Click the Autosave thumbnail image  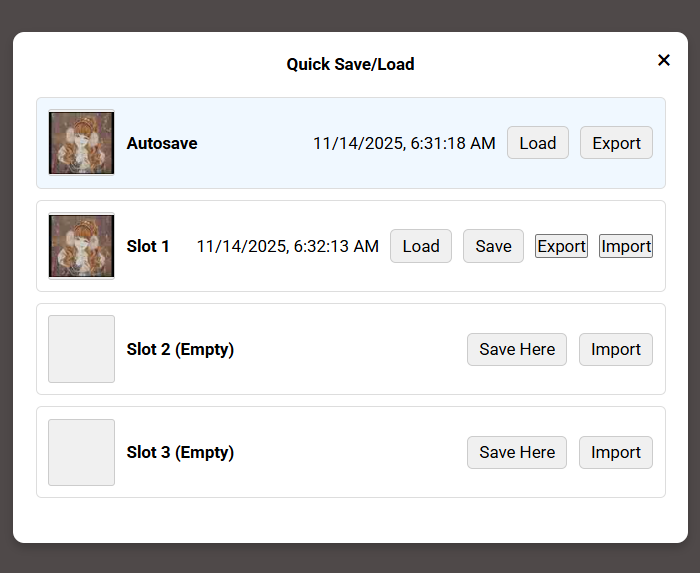(x=81, y=143)
